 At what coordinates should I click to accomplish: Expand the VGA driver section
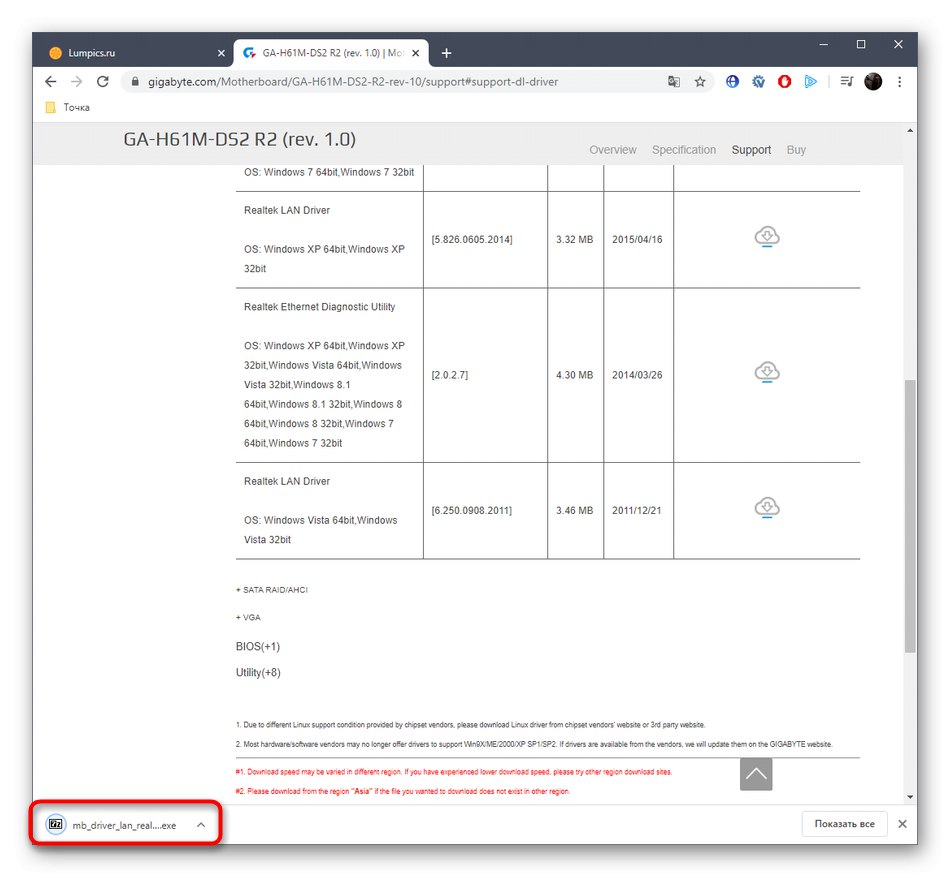pos(248,618)
